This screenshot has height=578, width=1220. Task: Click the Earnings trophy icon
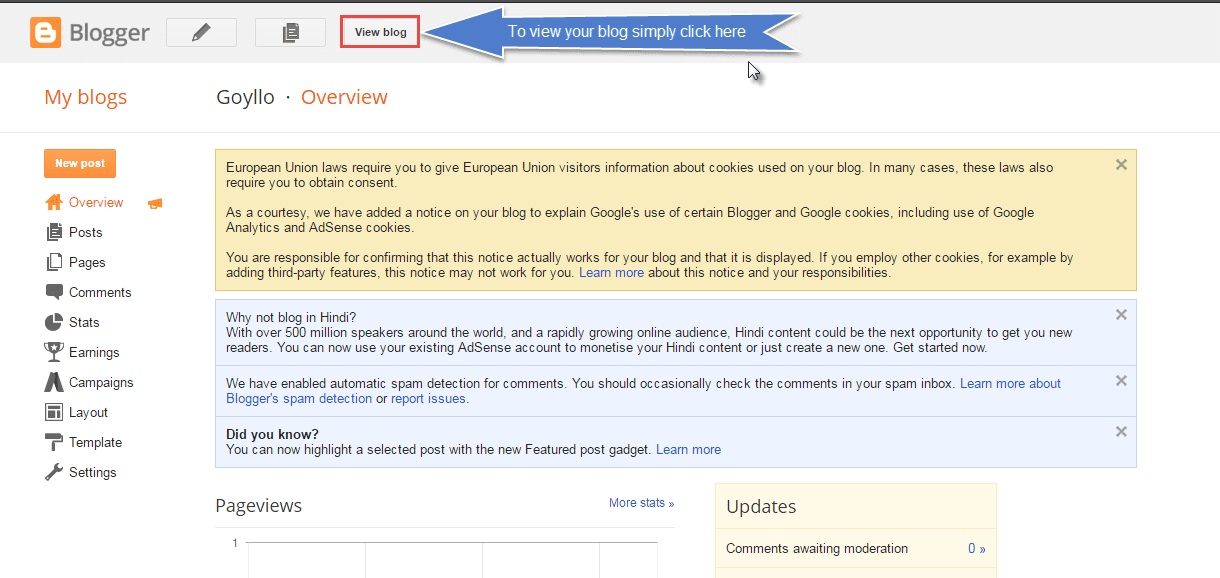pos(54,352)
